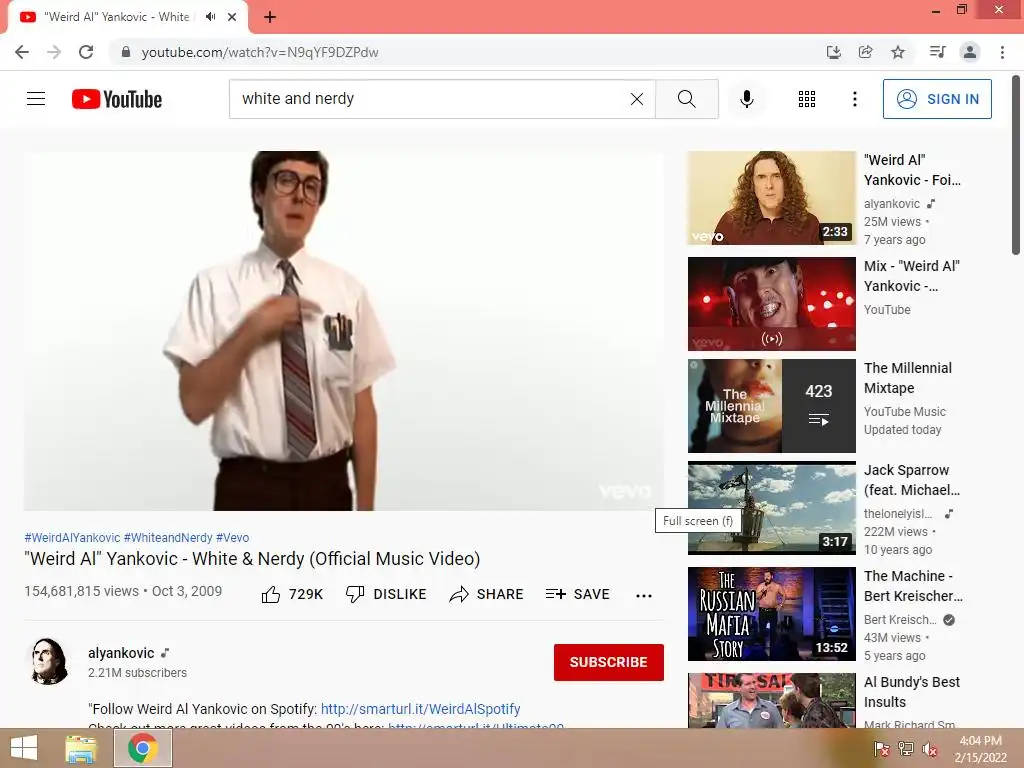Click "Jack Sparrow (feat. Michael..." title

click(x=912, y=480)
